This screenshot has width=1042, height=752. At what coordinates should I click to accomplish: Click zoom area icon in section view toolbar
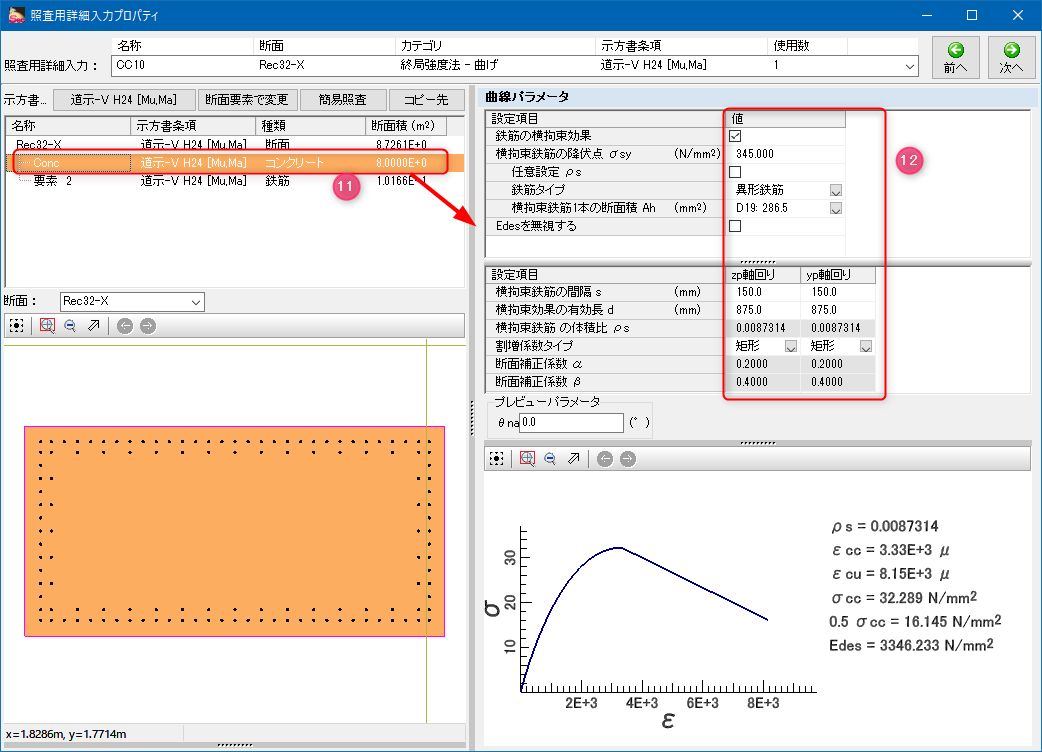[x=47, y=326]
